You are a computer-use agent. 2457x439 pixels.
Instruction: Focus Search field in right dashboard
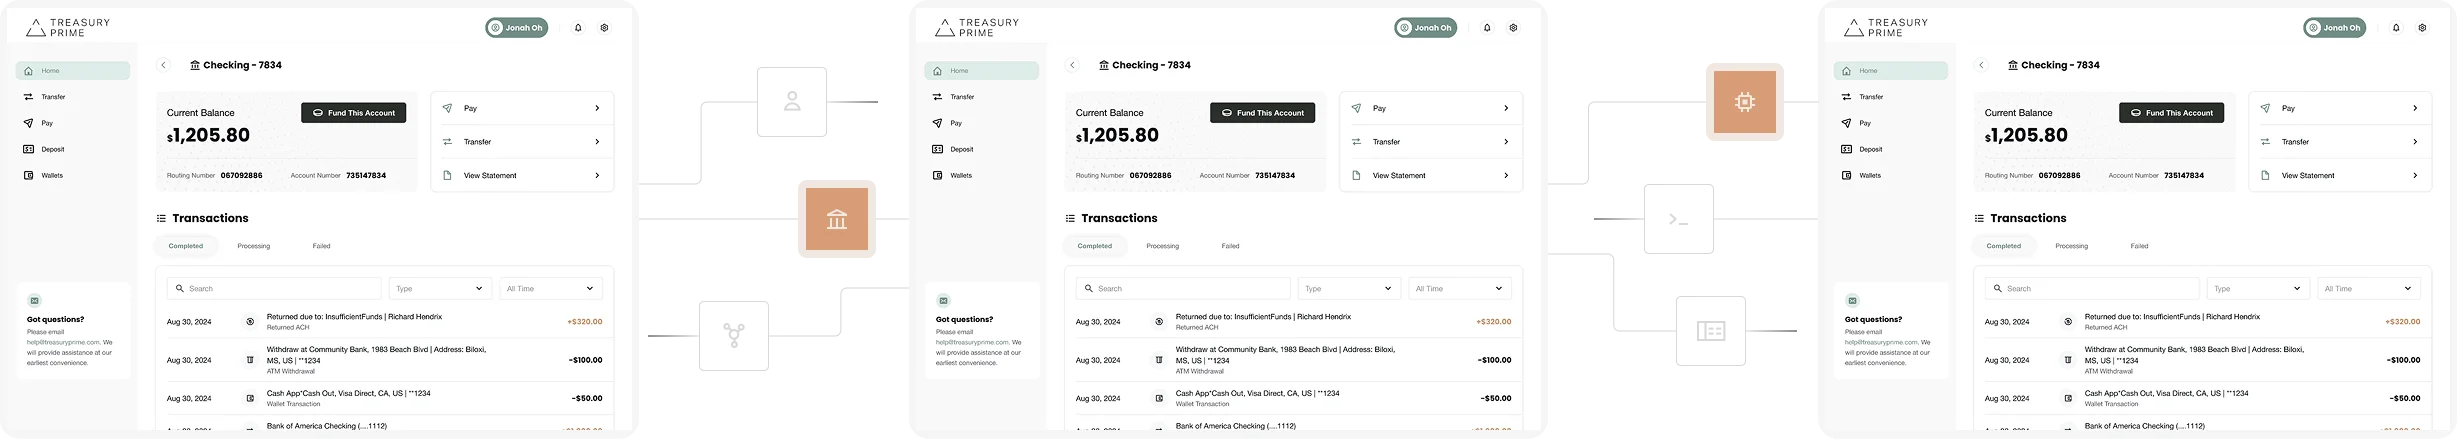[2092, 289]
